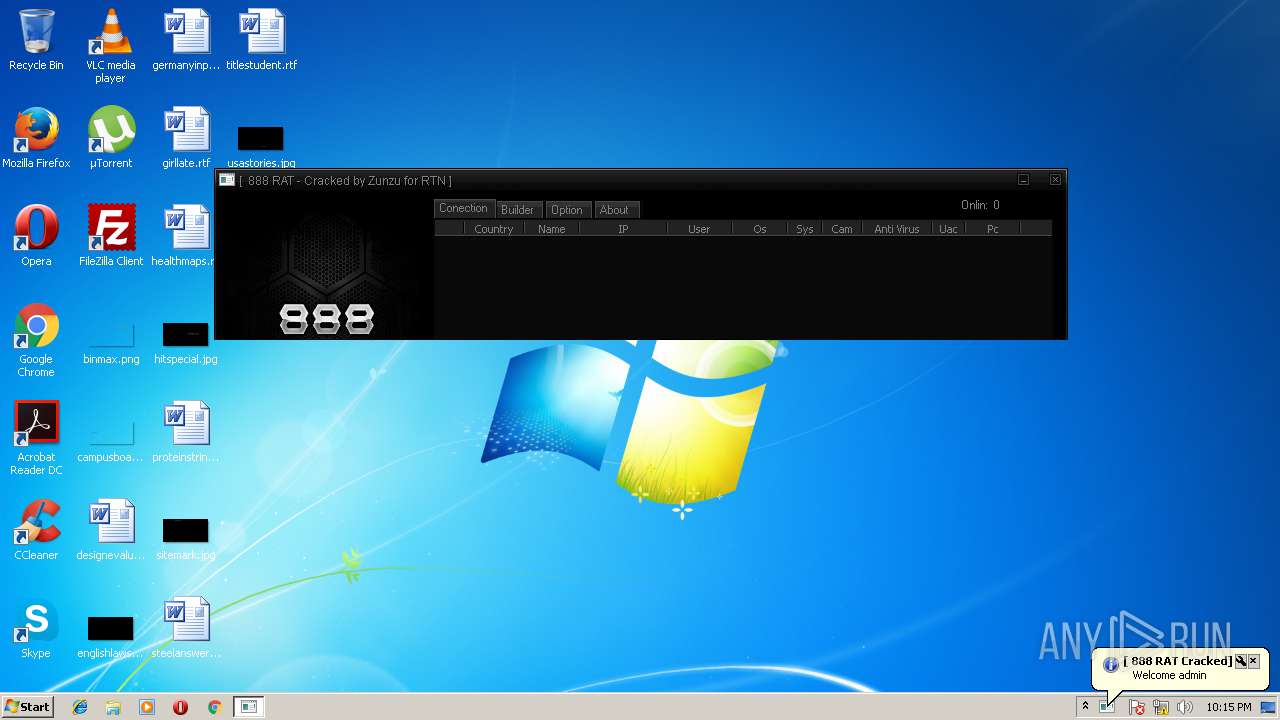Open Windows Media Player taskbar icon
Screen dimensions: 1280x720
click(147, 707)
